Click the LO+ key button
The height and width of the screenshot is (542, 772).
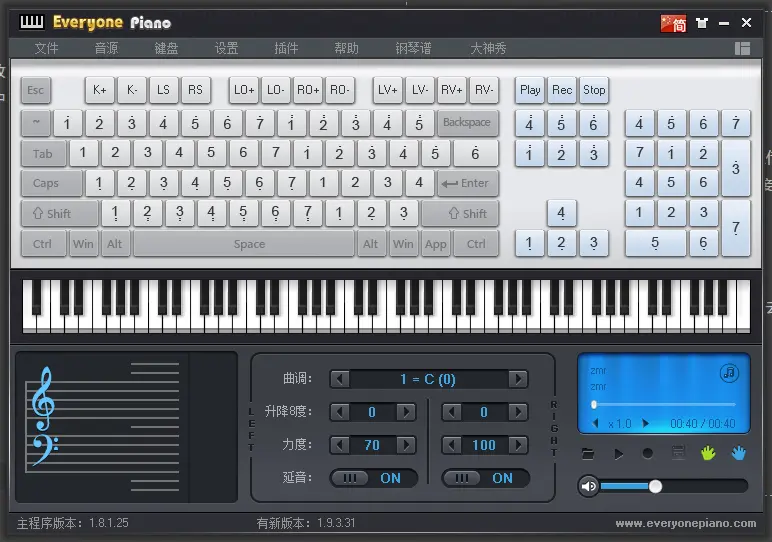tap(244, 90)
